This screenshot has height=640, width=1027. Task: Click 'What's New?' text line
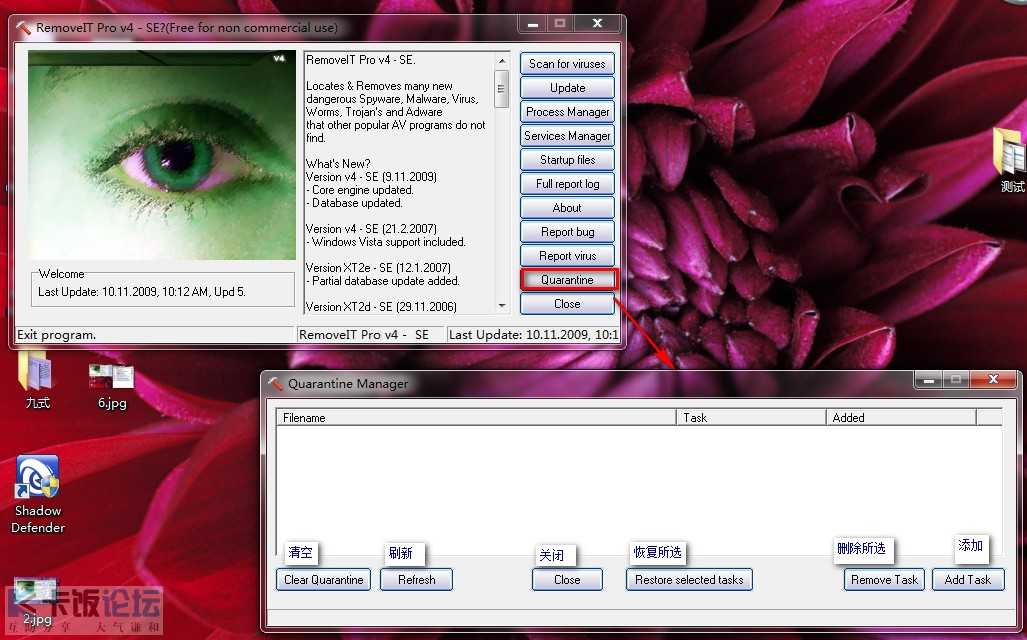tap(338, 164)
